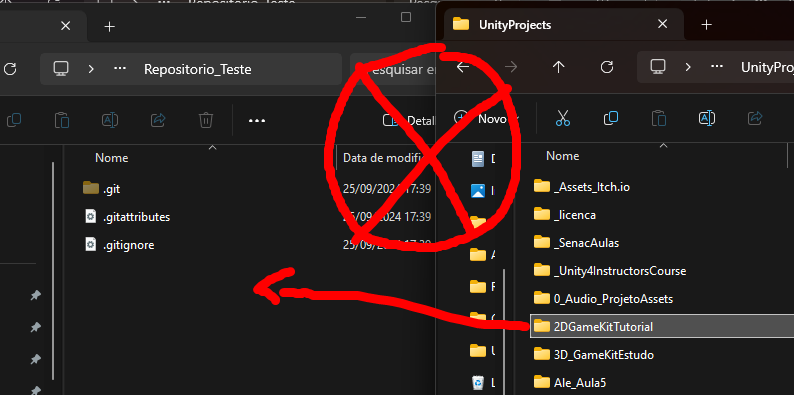
Task: Open Recycle Bin in UnityProjects sidebar
Action: click(x=478, y=382)
